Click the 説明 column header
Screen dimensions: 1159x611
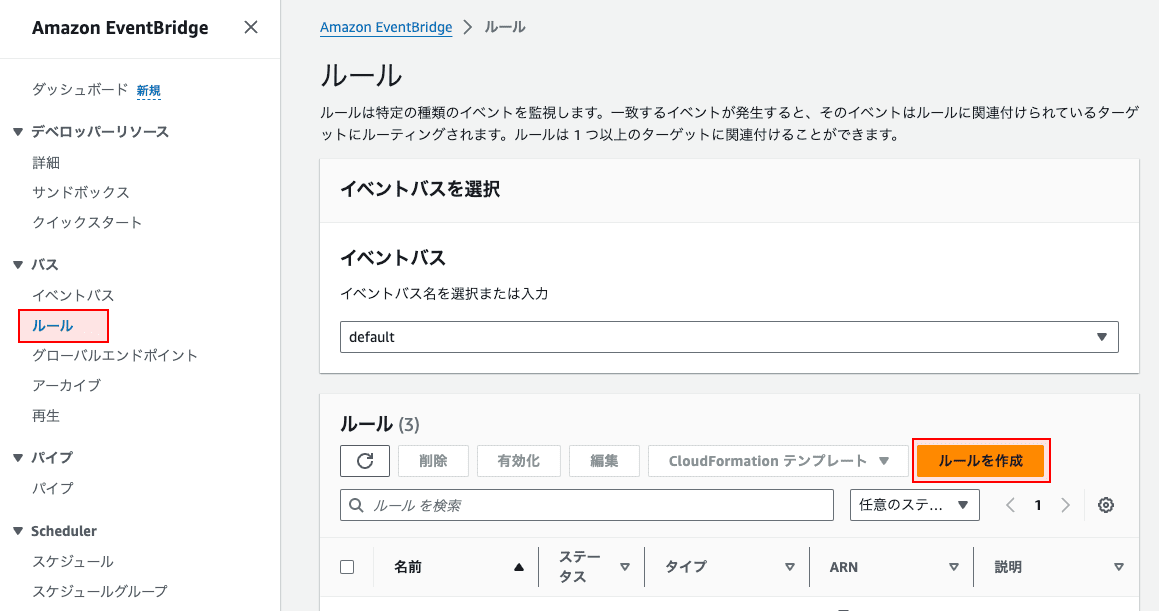[1008, 567]
